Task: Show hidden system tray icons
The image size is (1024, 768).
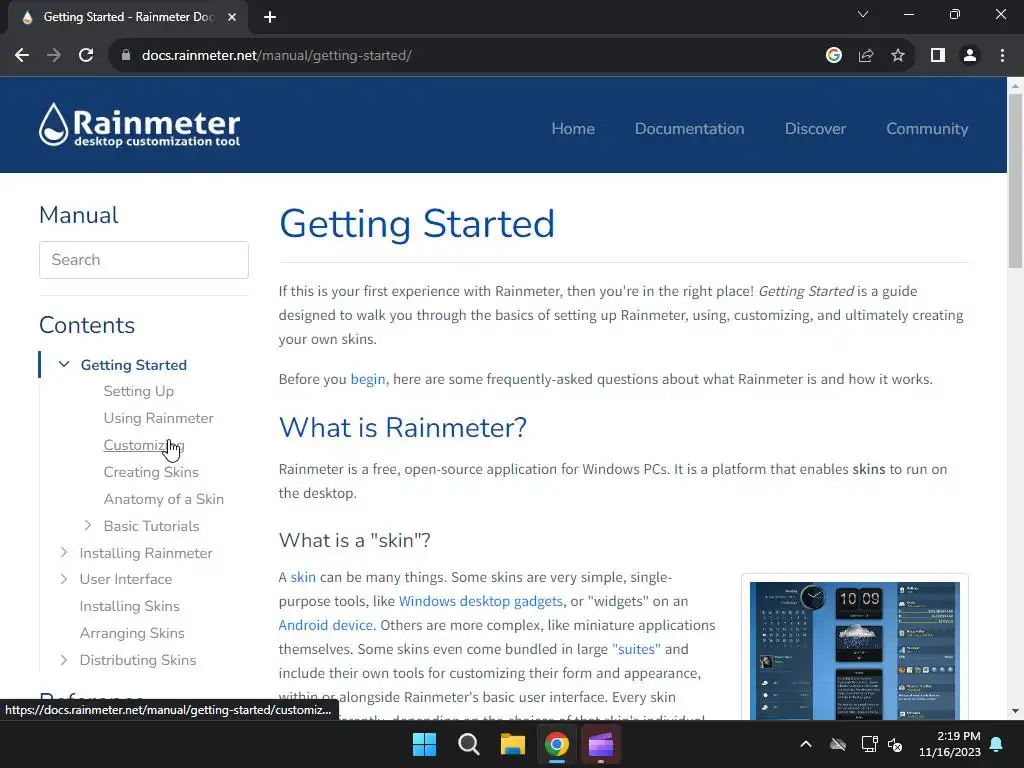Action: coord(806,744)
